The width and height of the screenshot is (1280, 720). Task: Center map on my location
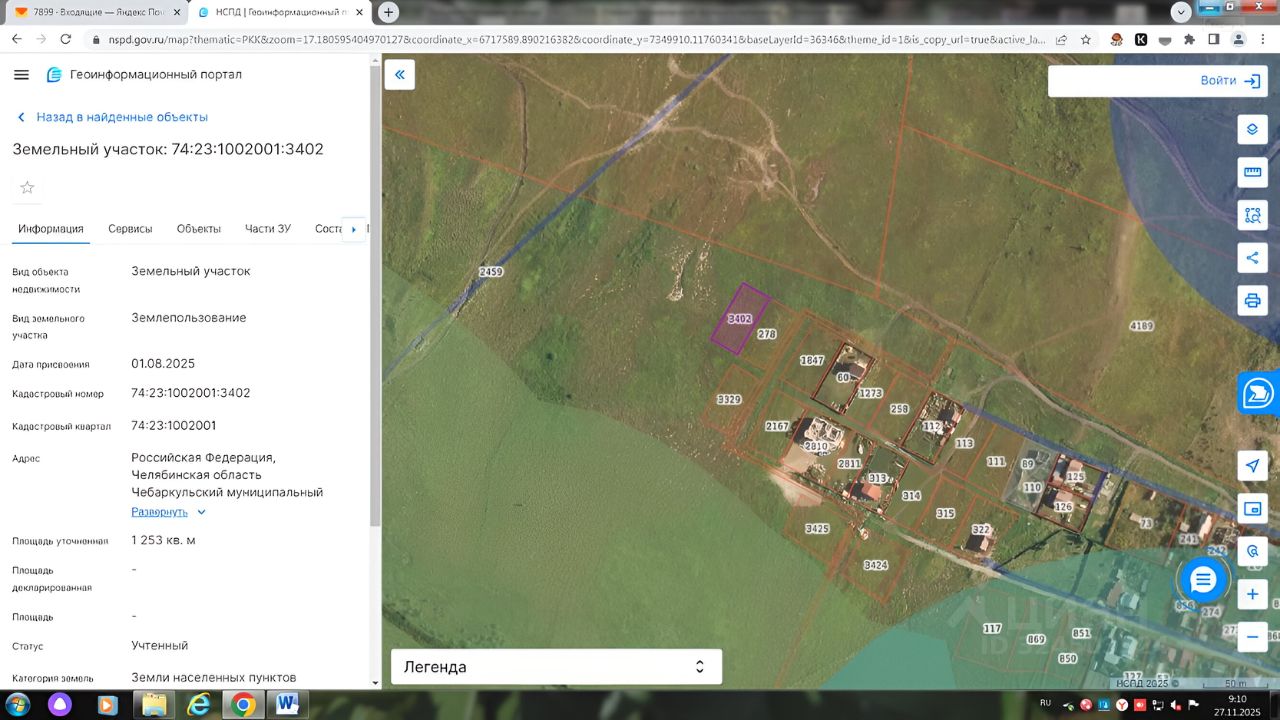[x=1252, y=466]
